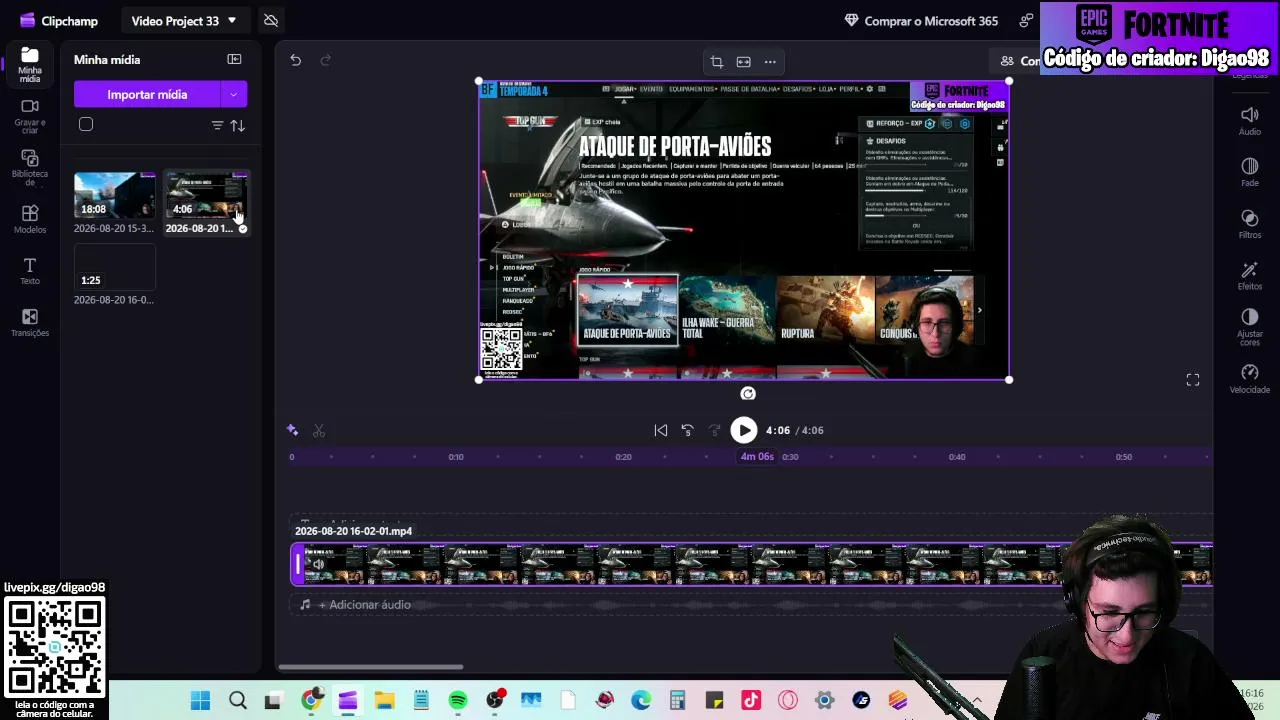
Task: Click the fit to frame icon
Action: 744,62
